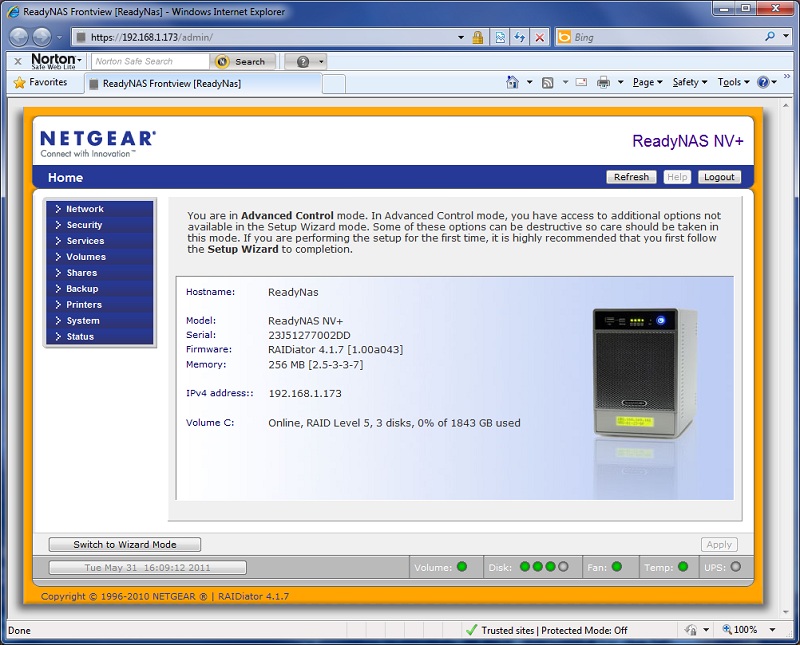
Task: Click the Fan status green LED
Action: 617,566
